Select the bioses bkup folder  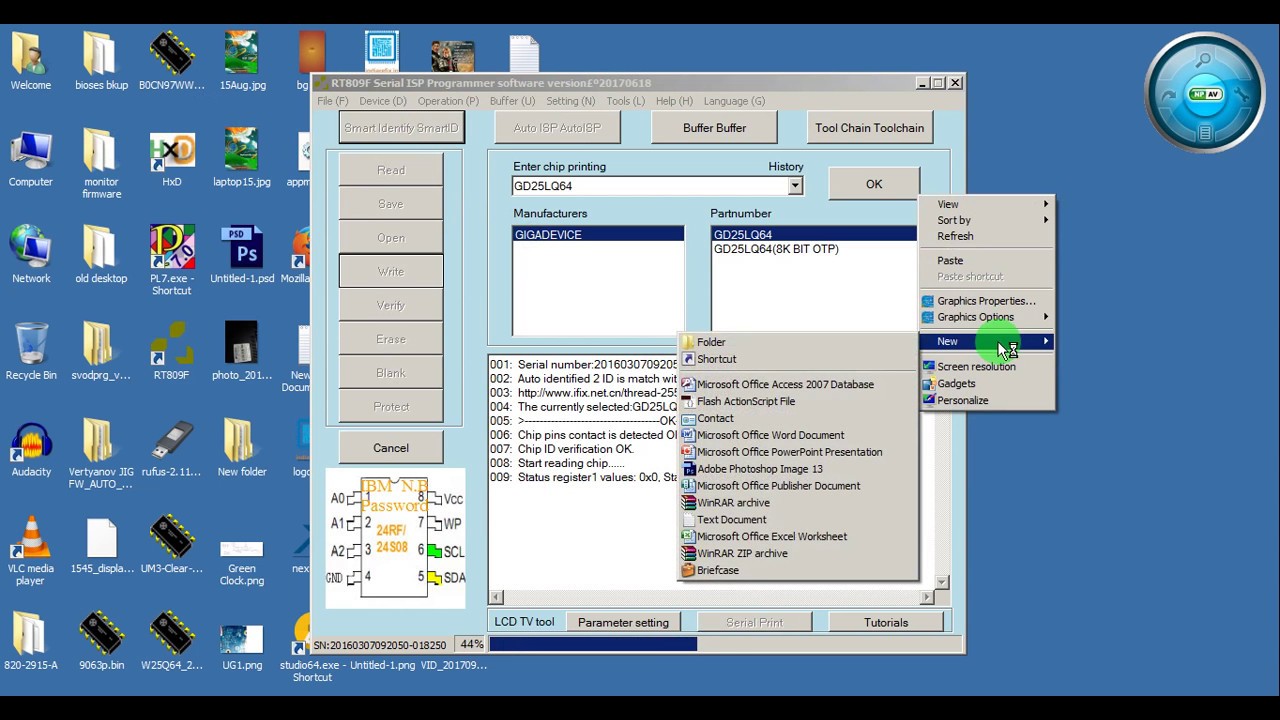pyautogui.click(x=101, y=60)
